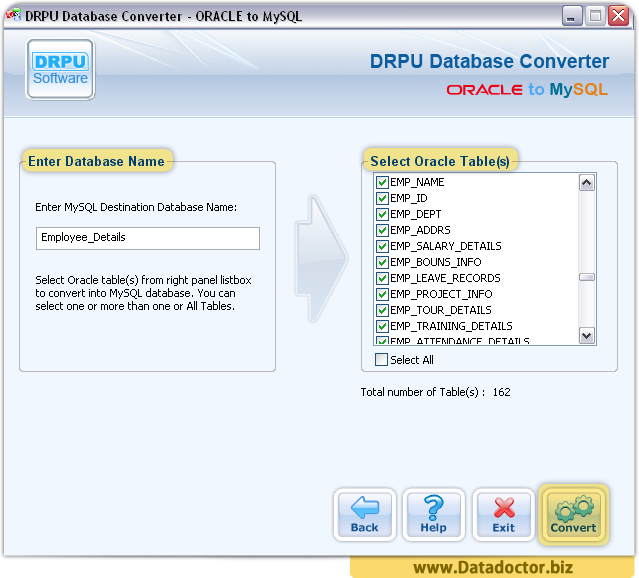The image size is (639, 578).
Task: Uncheck the EMP_NAME table checkbox
Action: coord(382,182)
